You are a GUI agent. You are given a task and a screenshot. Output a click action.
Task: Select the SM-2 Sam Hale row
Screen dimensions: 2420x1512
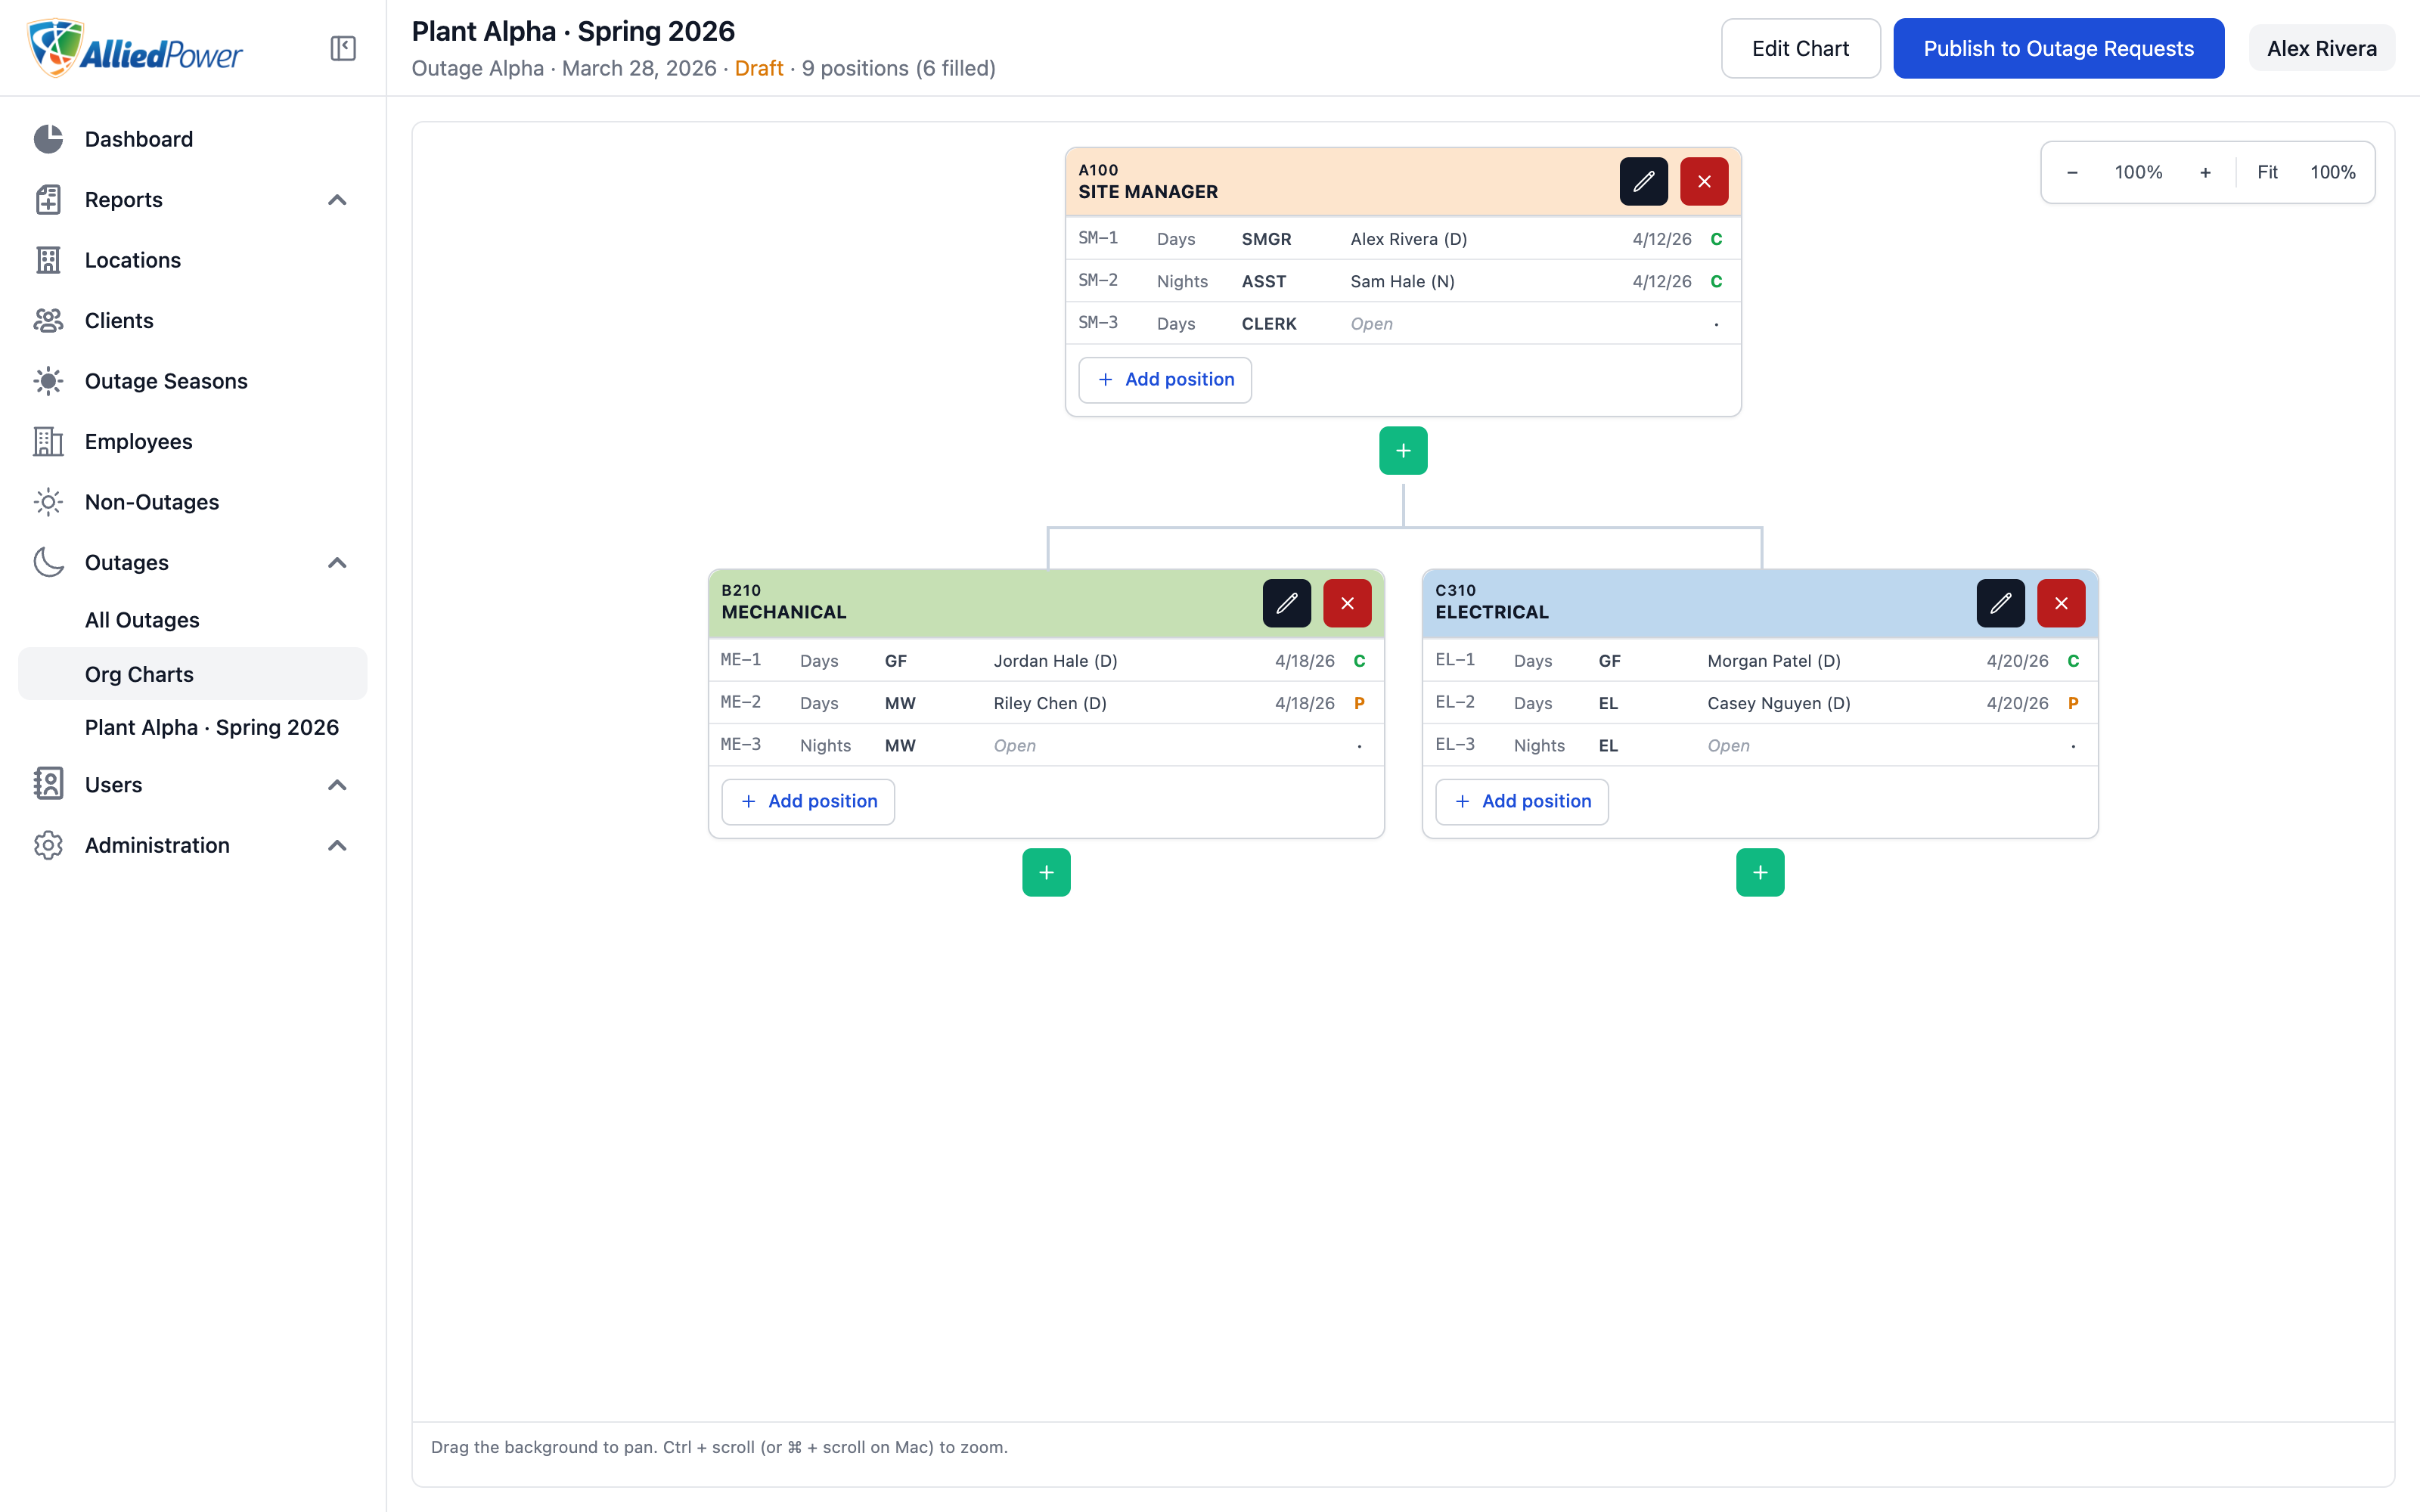(1403, 281)
